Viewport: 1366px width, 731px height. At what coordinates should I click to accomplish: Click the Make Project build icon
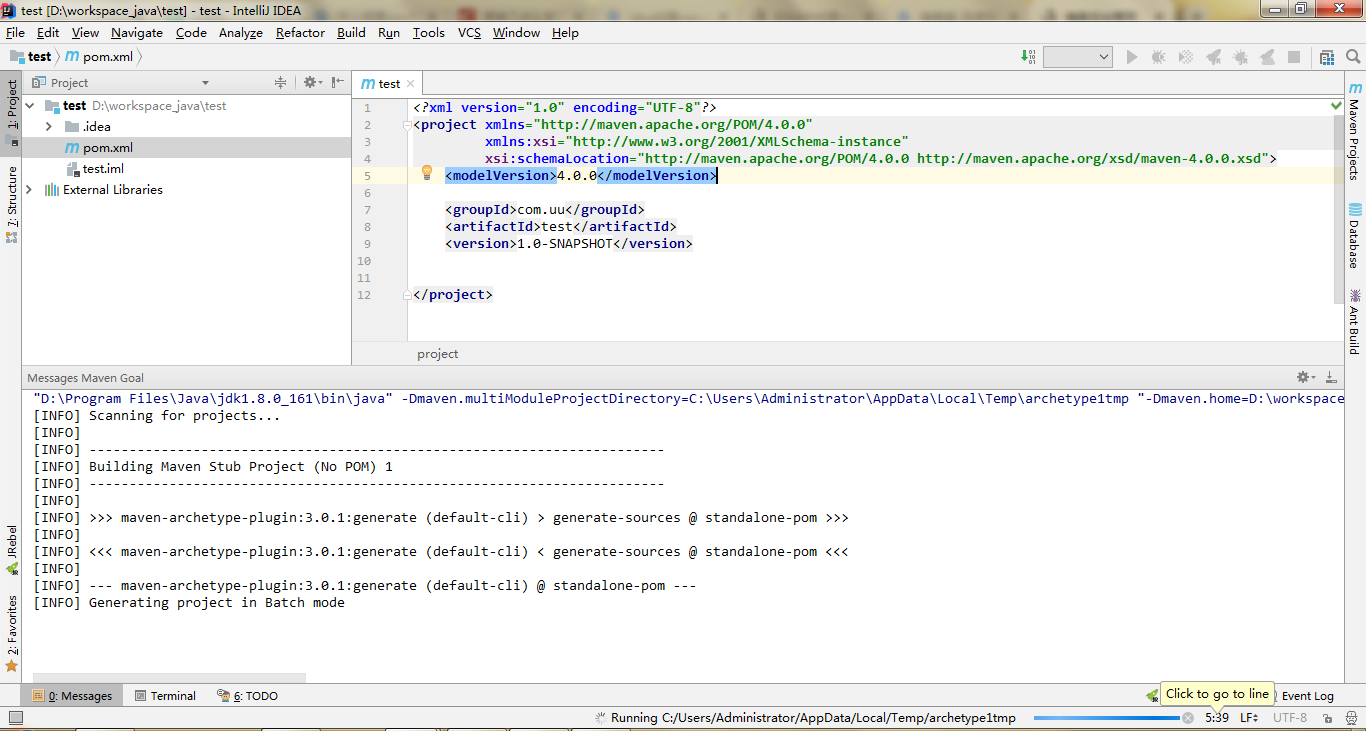coord(1029,57)
